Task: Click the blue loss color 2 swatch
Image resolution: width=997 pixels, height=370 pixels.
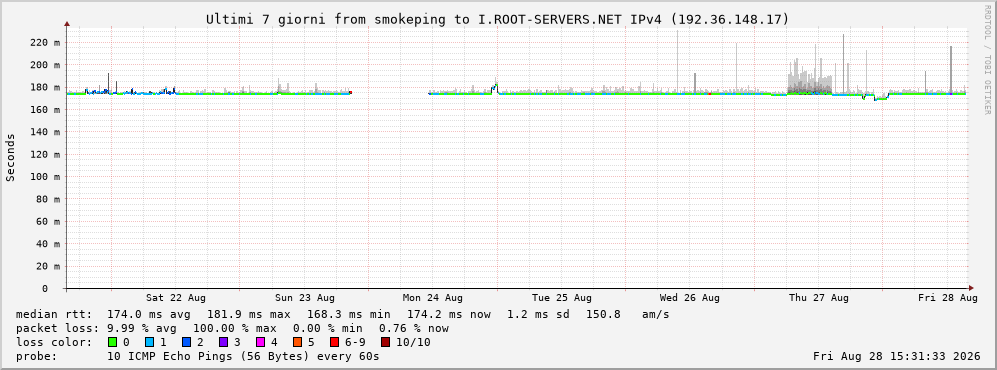Action: [186, 342]
